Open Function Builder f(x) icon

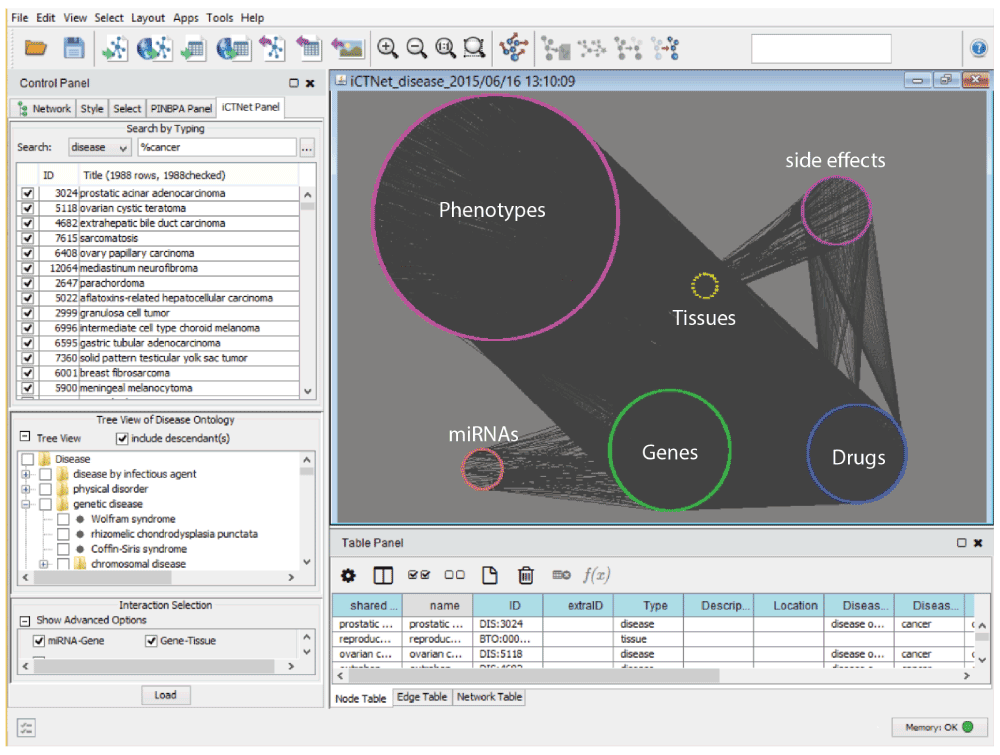(597, 575)
